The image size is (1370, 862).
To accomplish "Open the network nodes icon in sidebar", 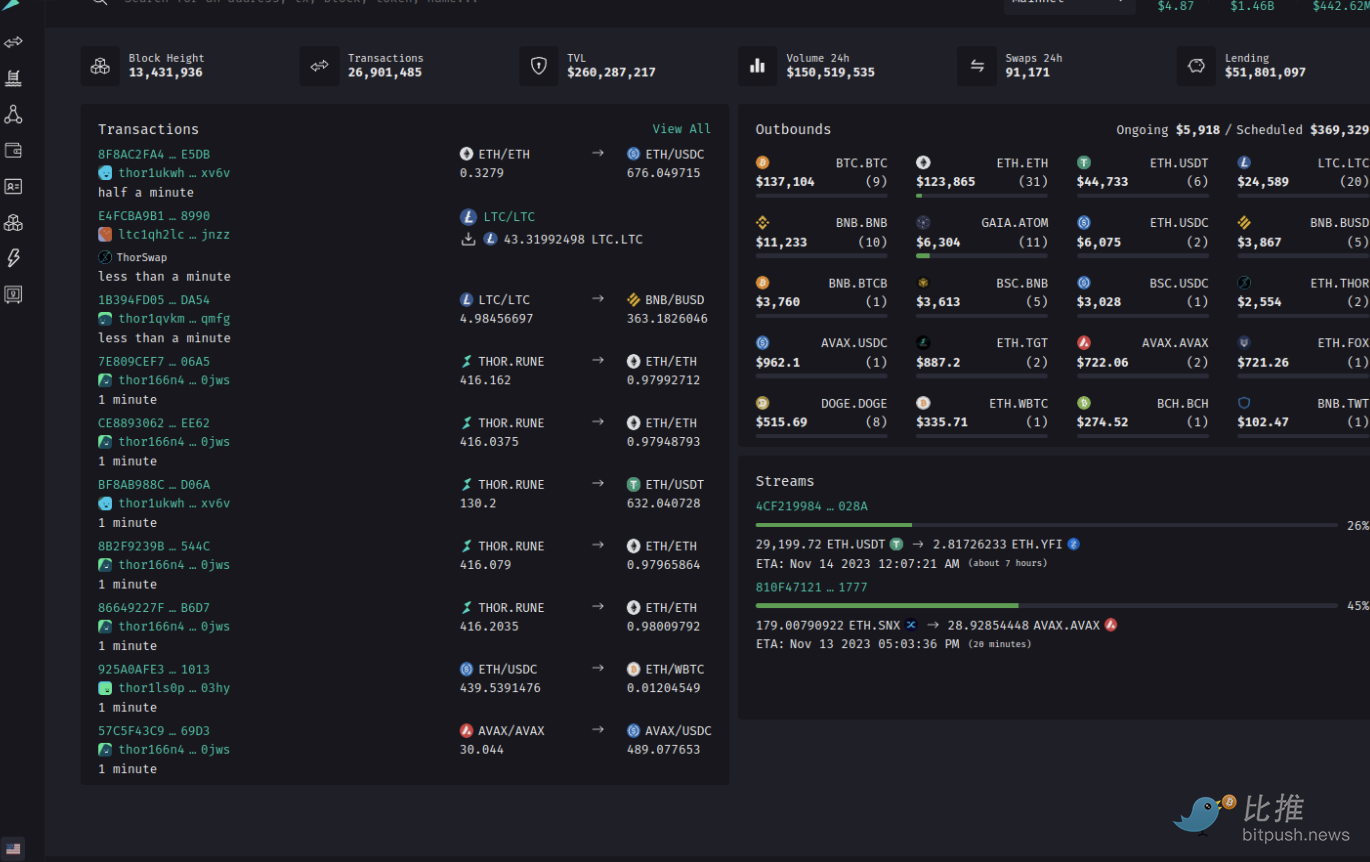I will point(13,115).
